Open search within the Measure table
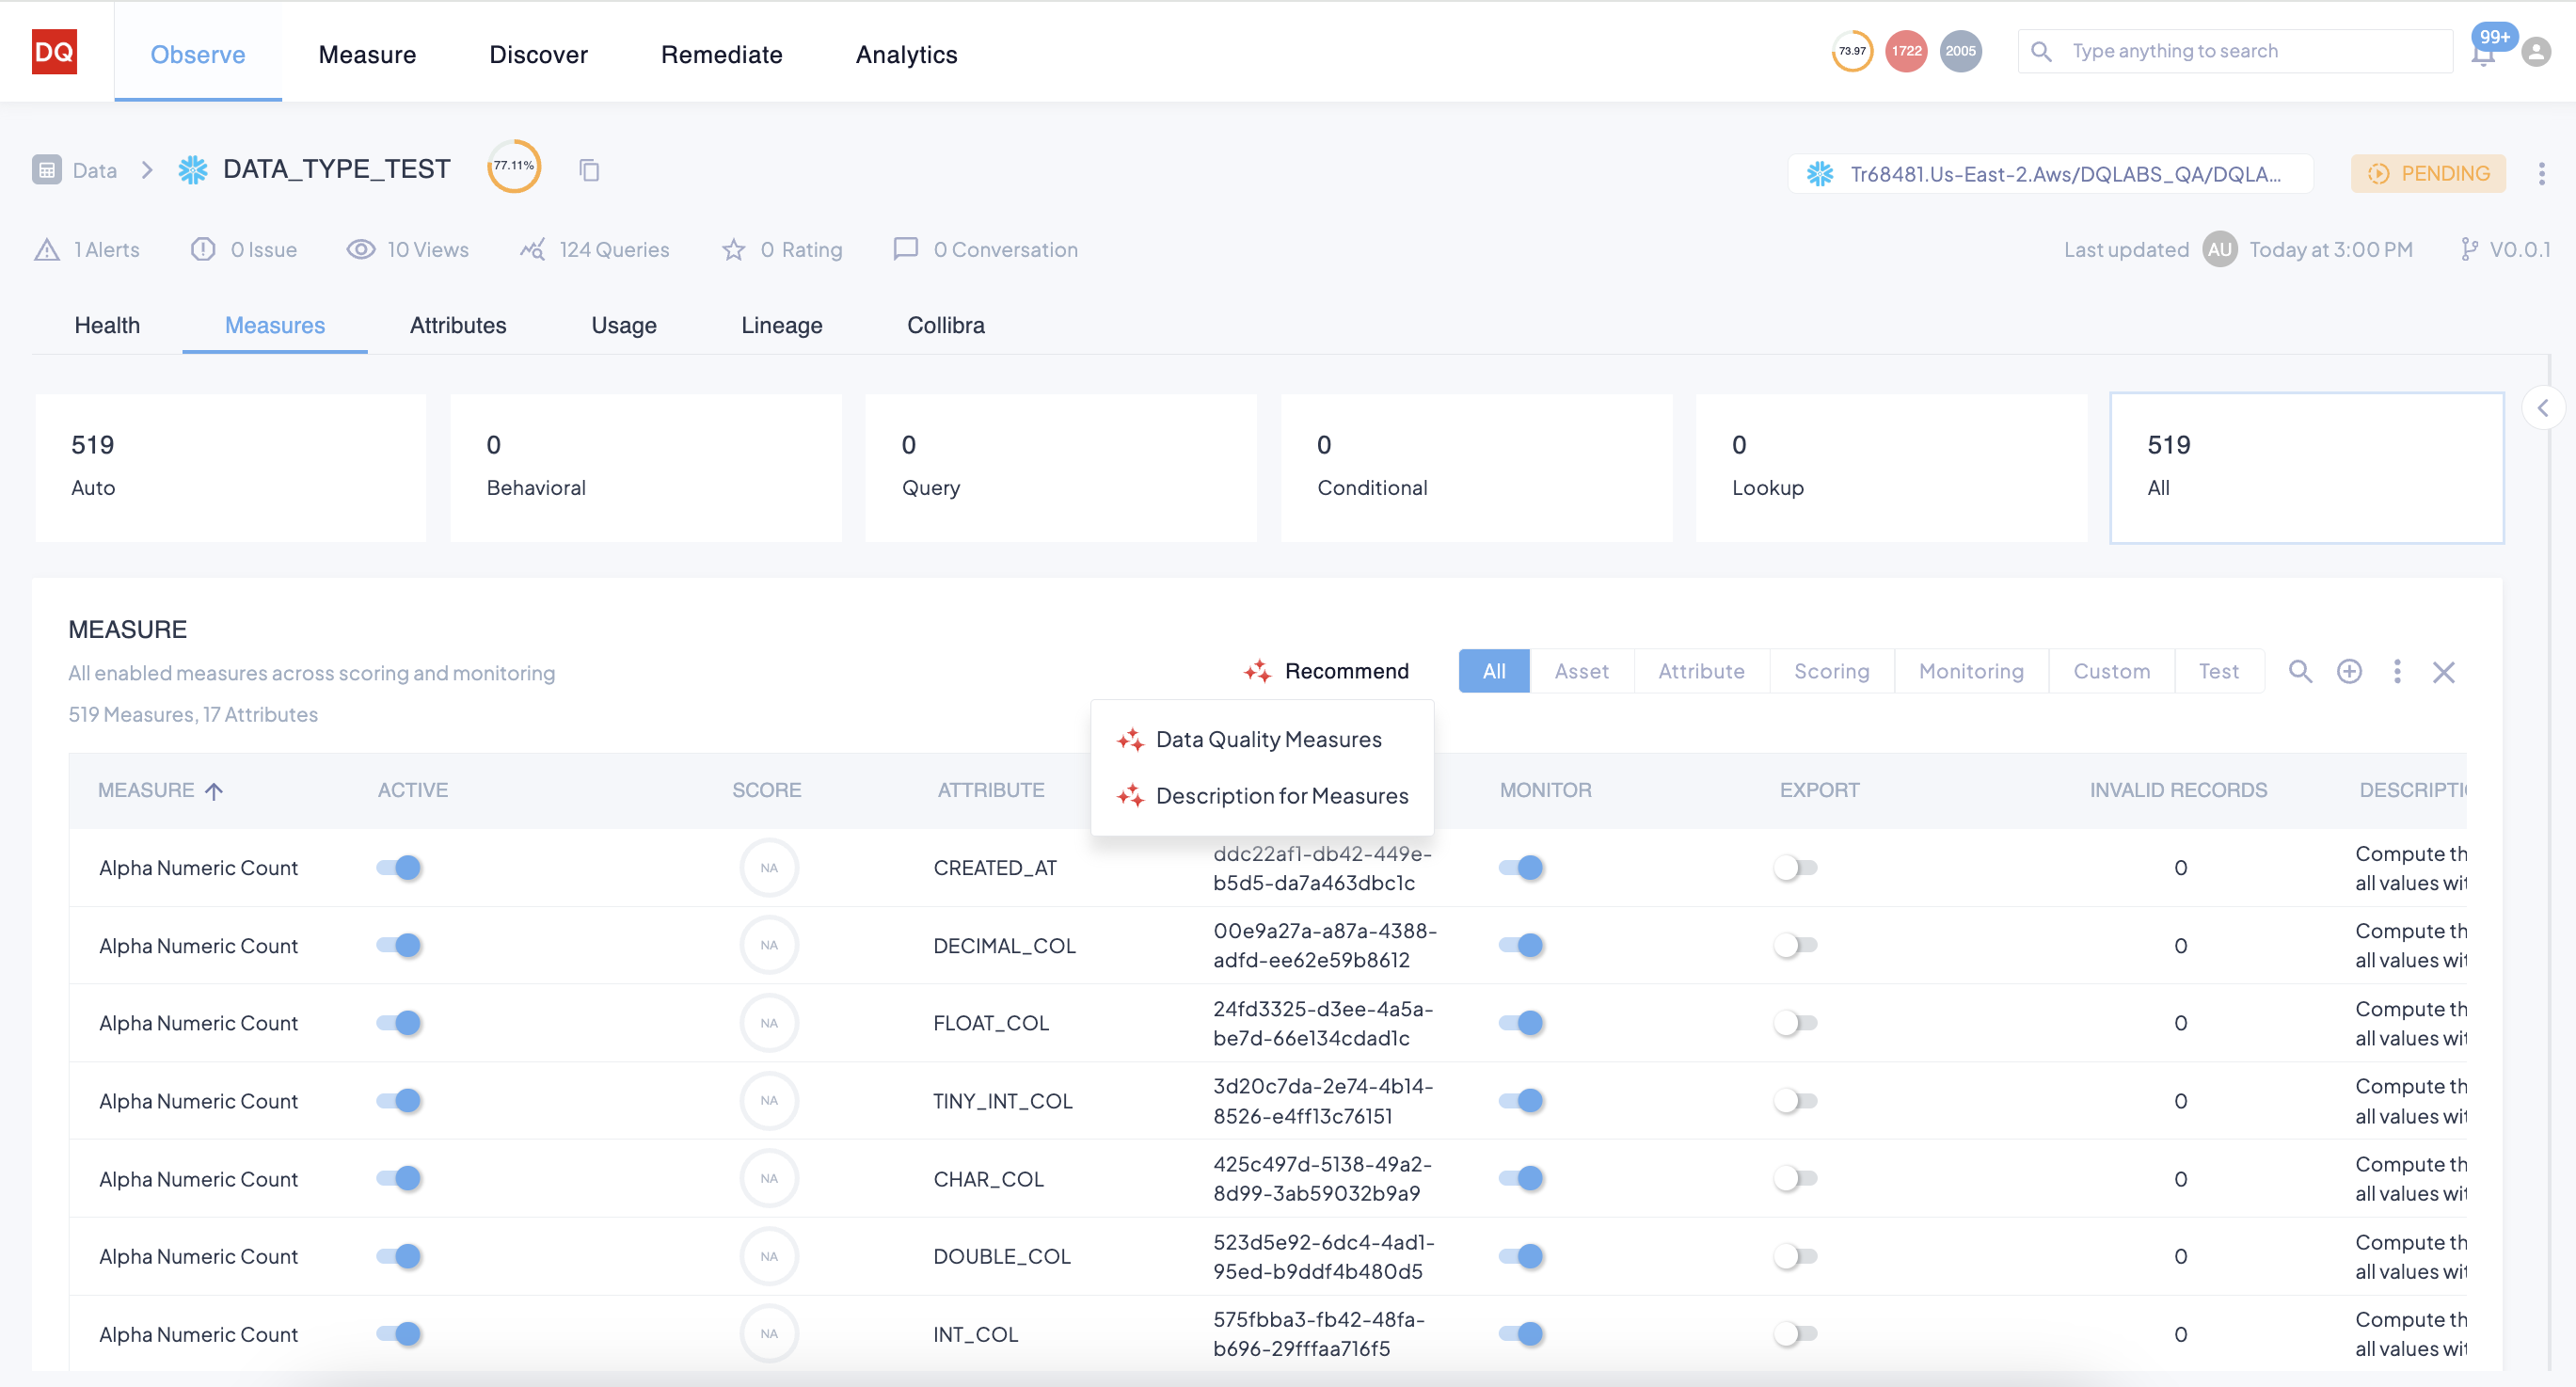Viewport: 2576px width, 1387px height. pos(2300,671)
